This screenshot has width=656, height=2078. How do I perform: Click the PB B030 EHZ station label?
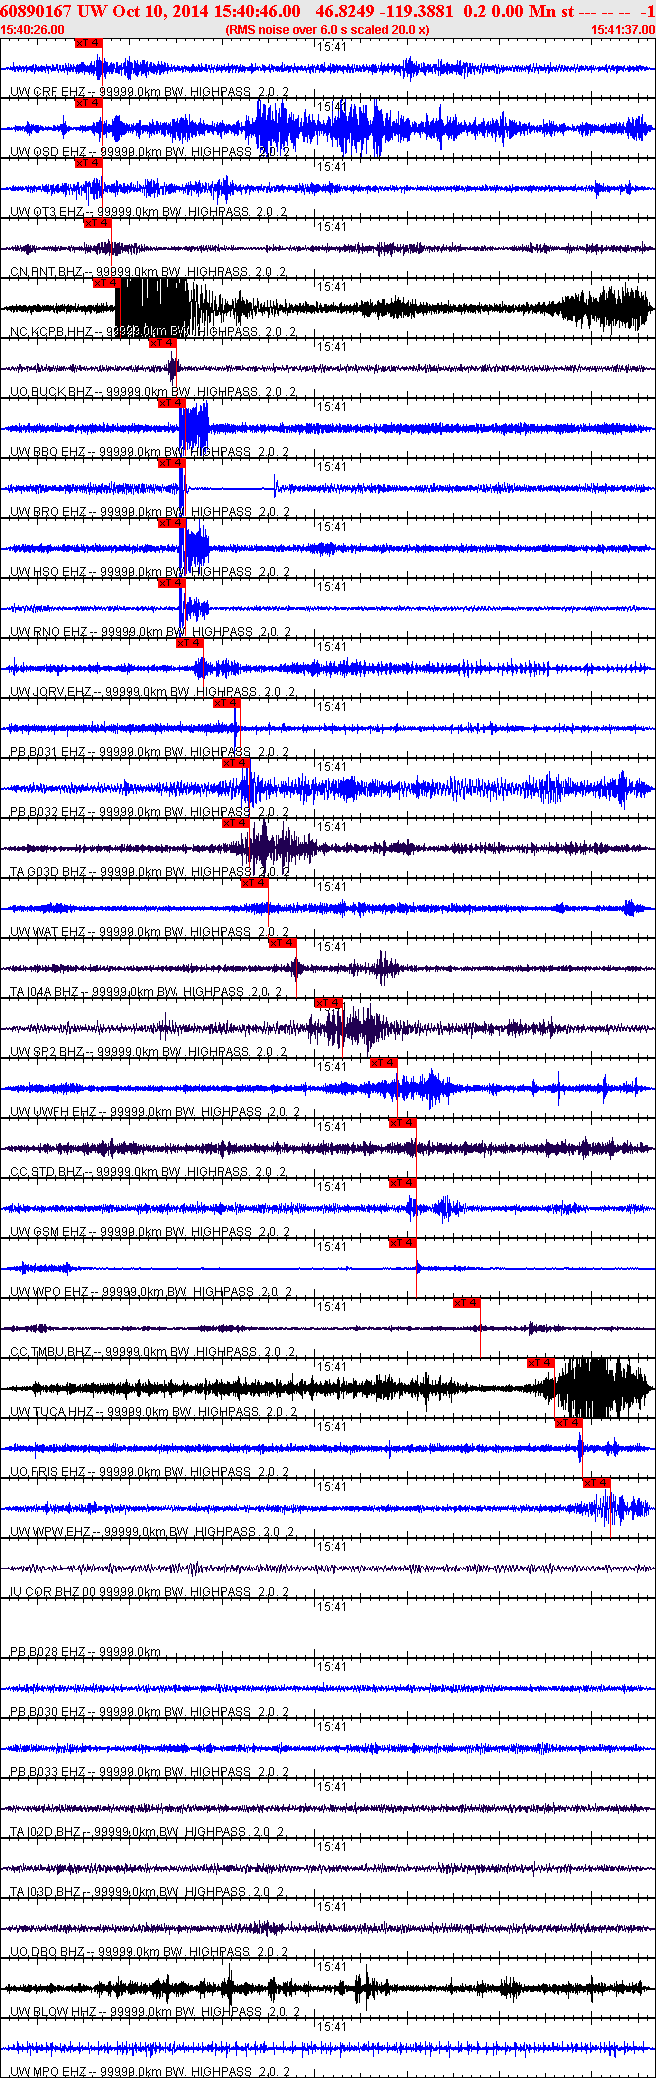coord(48,1712)
